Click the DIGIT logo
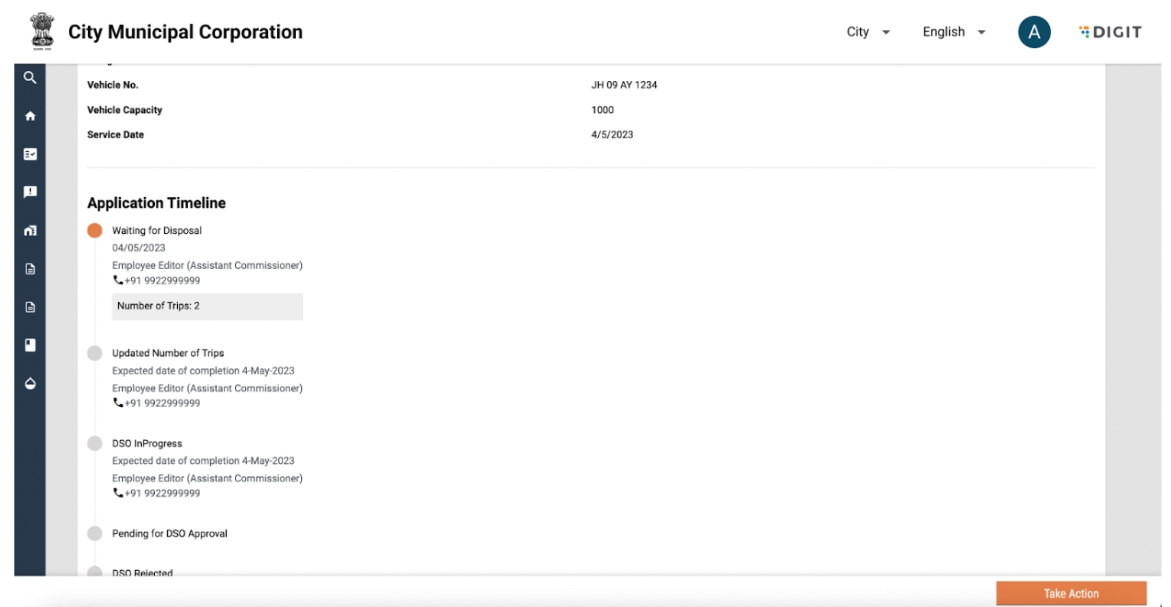1171x607 pixels. [1110, 32]
